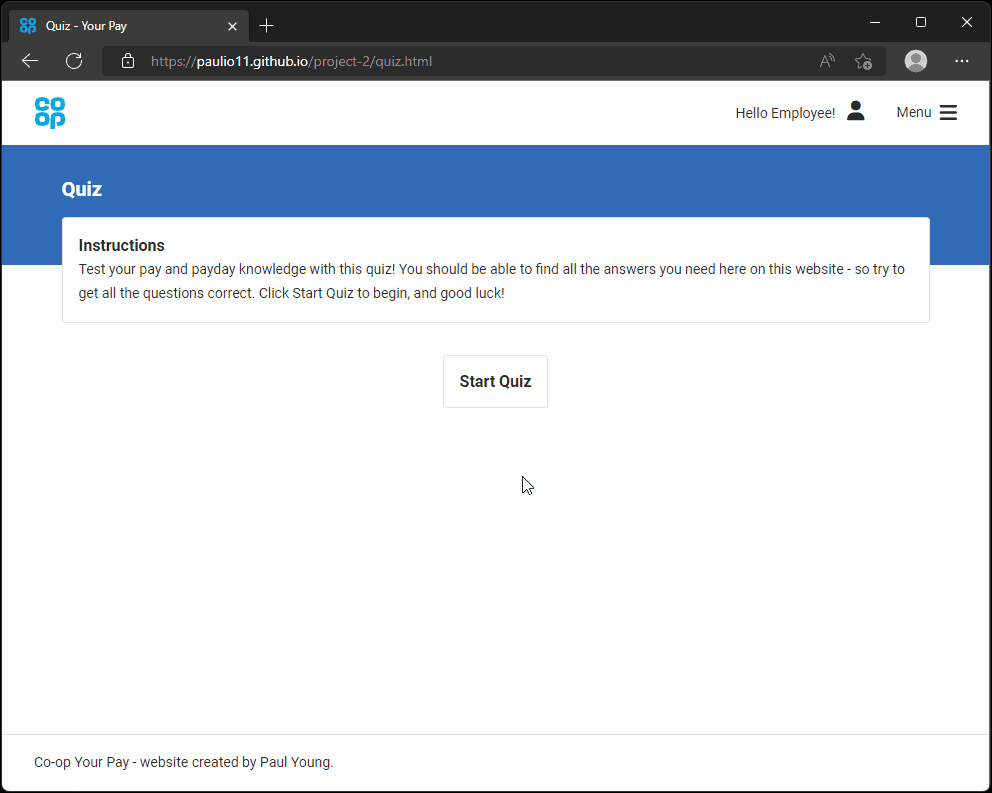Maximize the browser window

(921, 22)
